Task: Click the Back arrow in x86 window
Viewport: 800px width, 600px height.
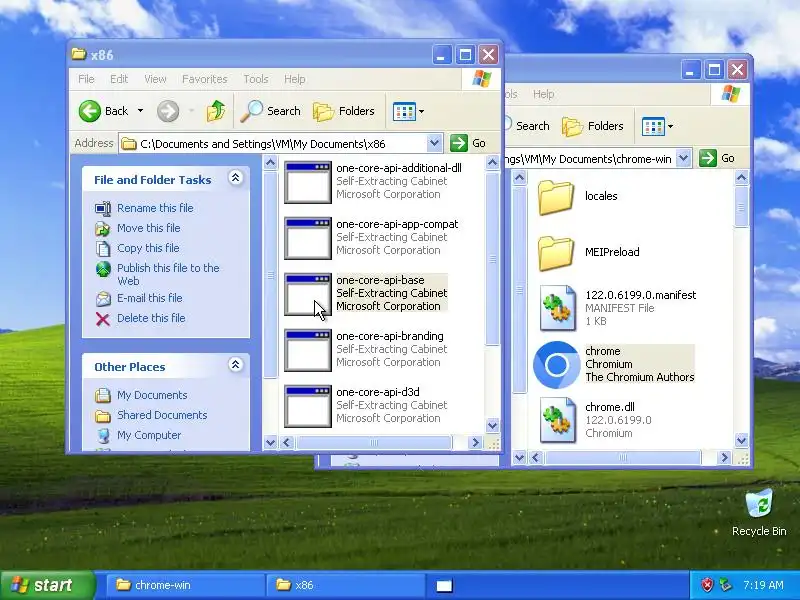Action: (x=90, y=111)
